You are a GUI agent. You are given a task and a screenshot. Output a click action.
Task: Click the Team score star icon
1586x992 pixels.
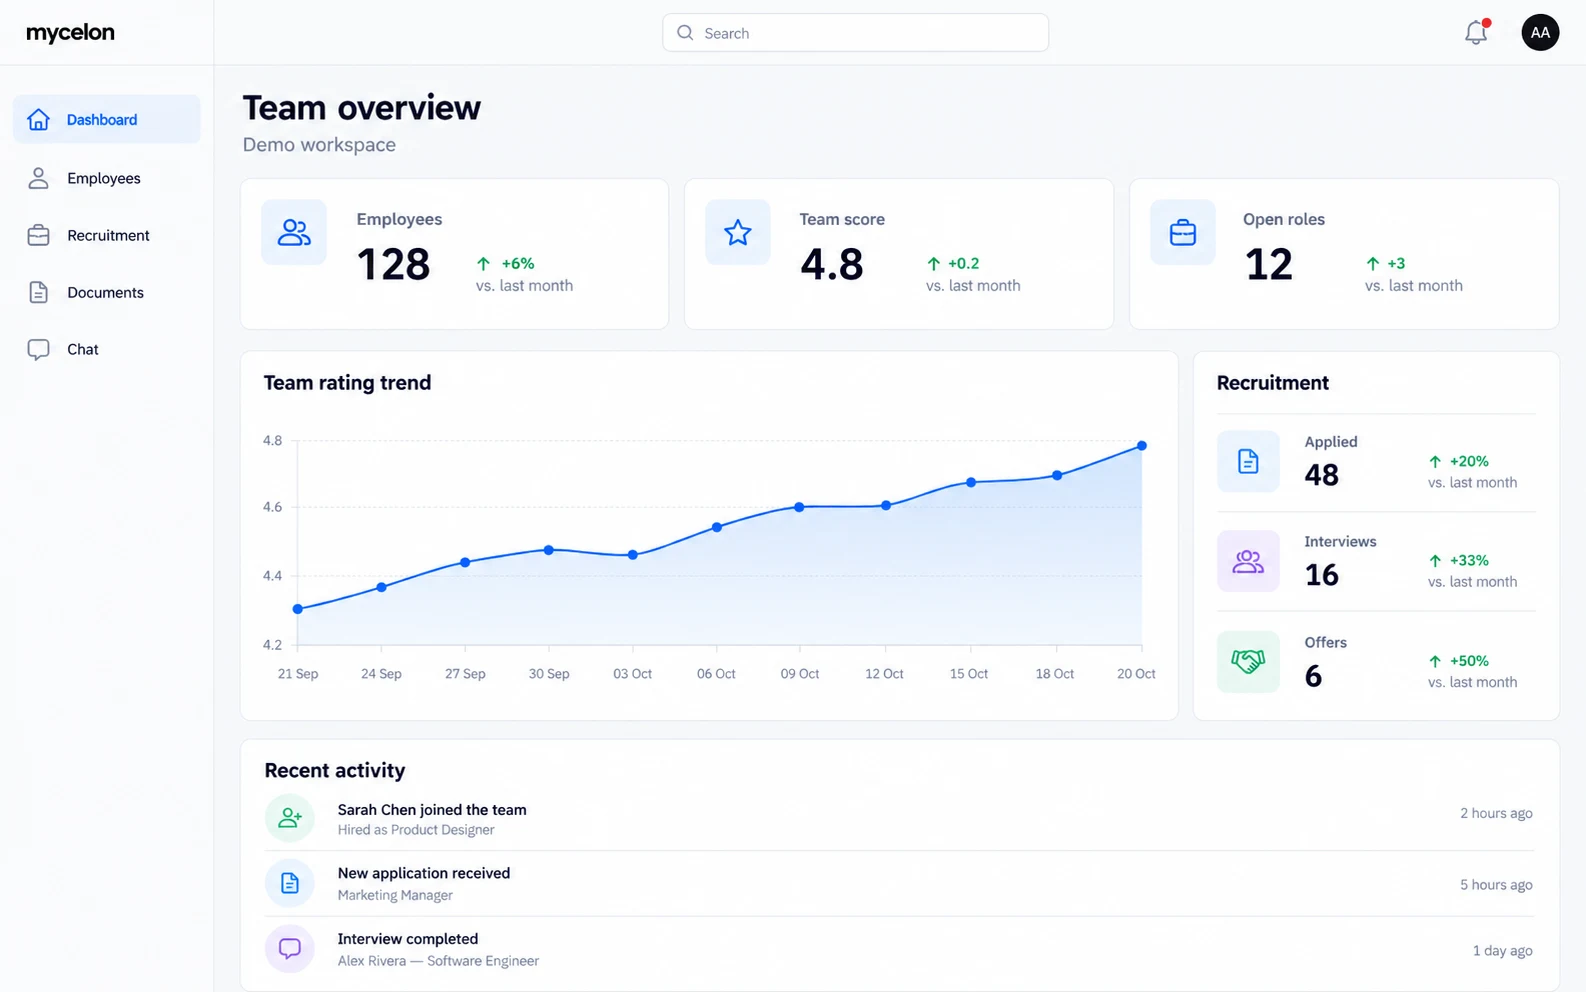coord(738,232)
